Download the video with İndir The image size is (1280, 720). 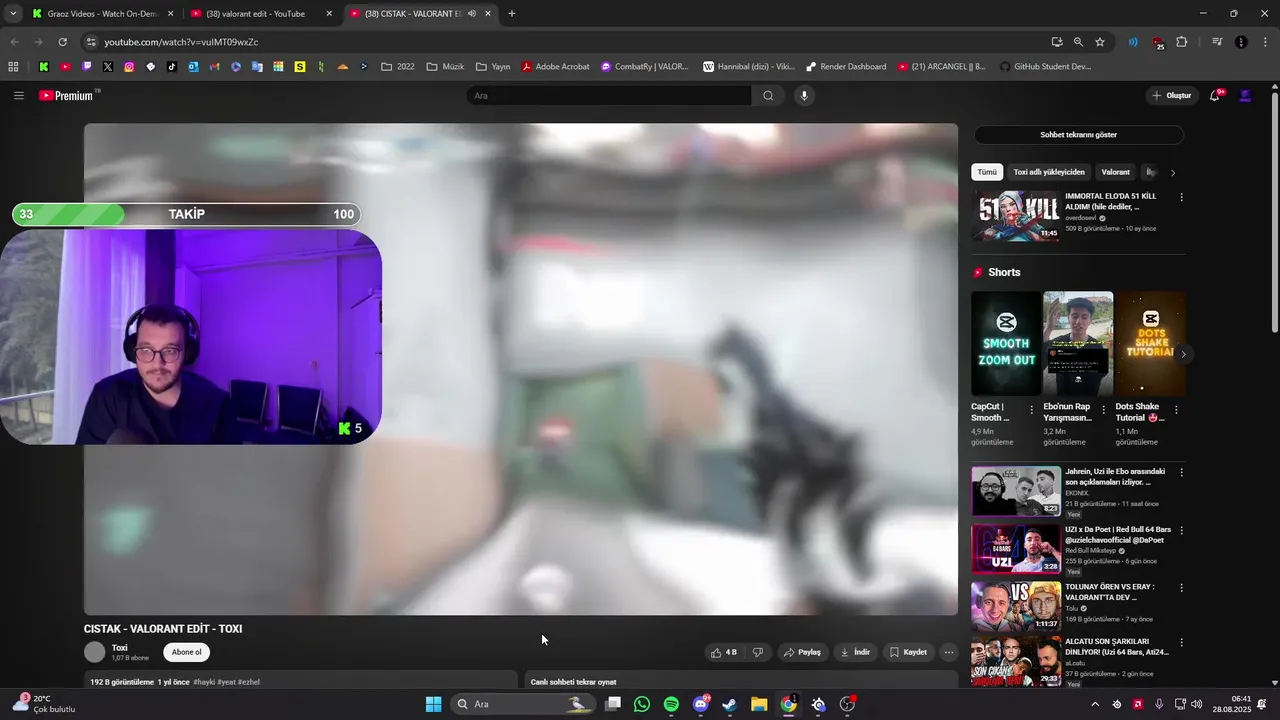(855, 652)
